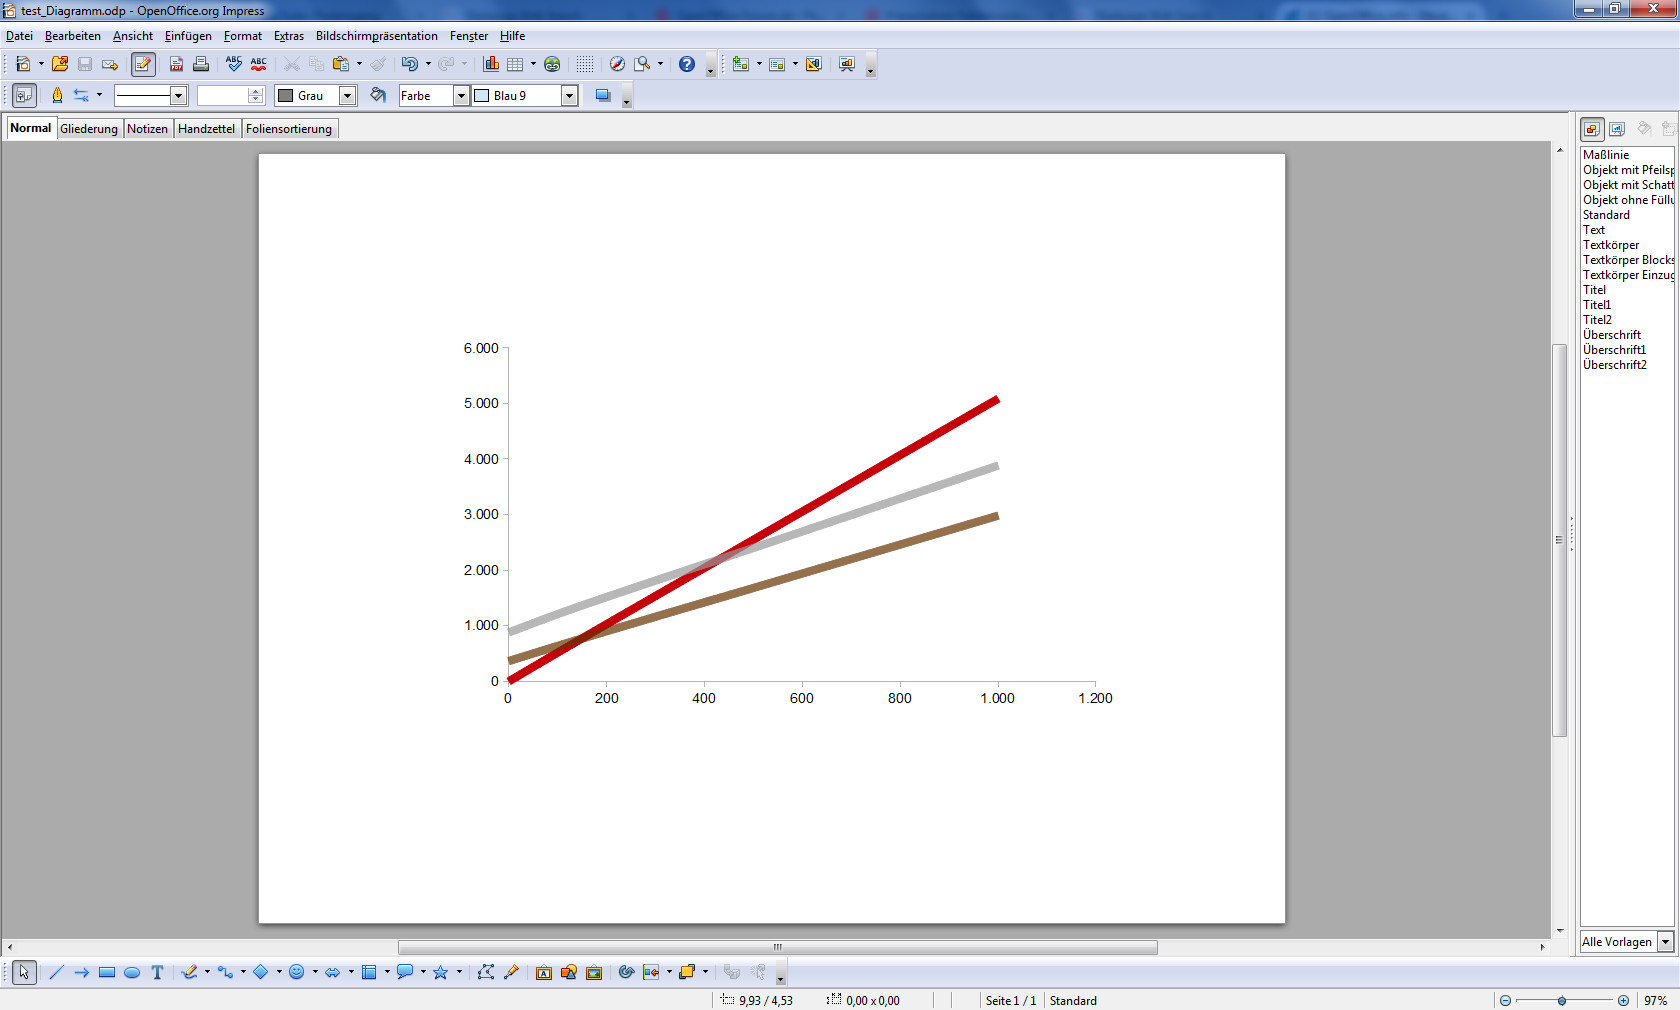
Task: Open the Alle Vorlagen dropdown
Action: click(1665, 942)
